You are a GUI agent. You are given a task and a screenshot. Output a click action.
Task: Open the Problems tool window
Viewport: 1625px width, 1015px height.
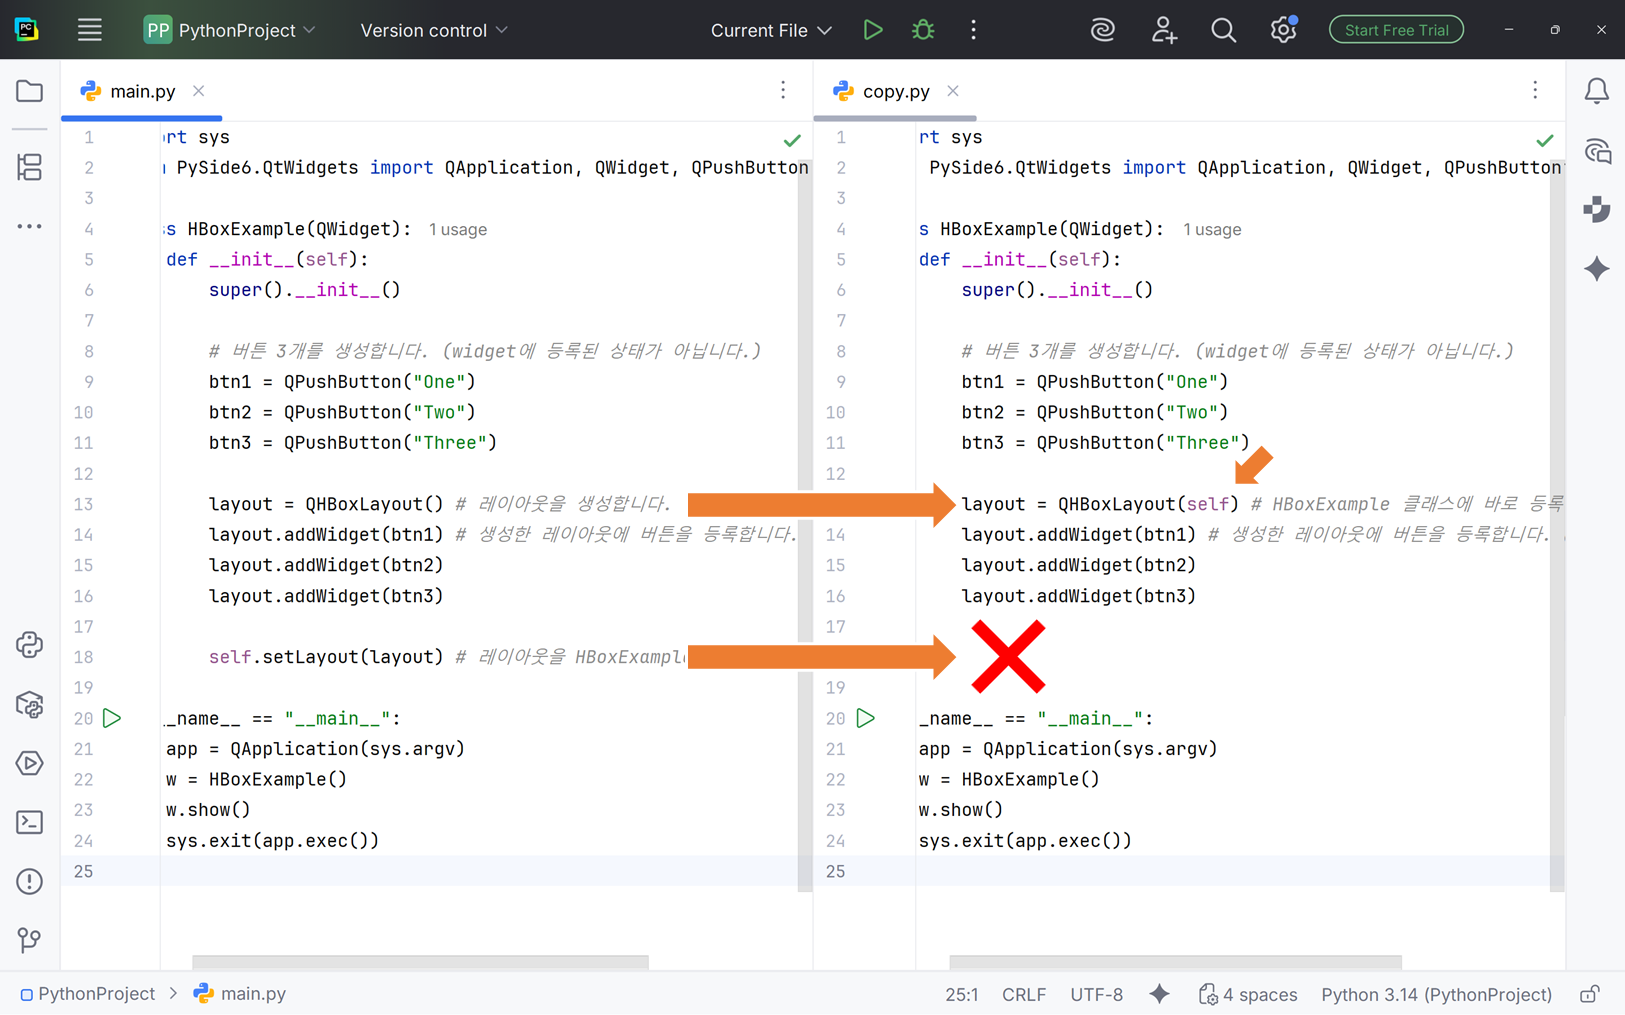[x=30, y=881]
